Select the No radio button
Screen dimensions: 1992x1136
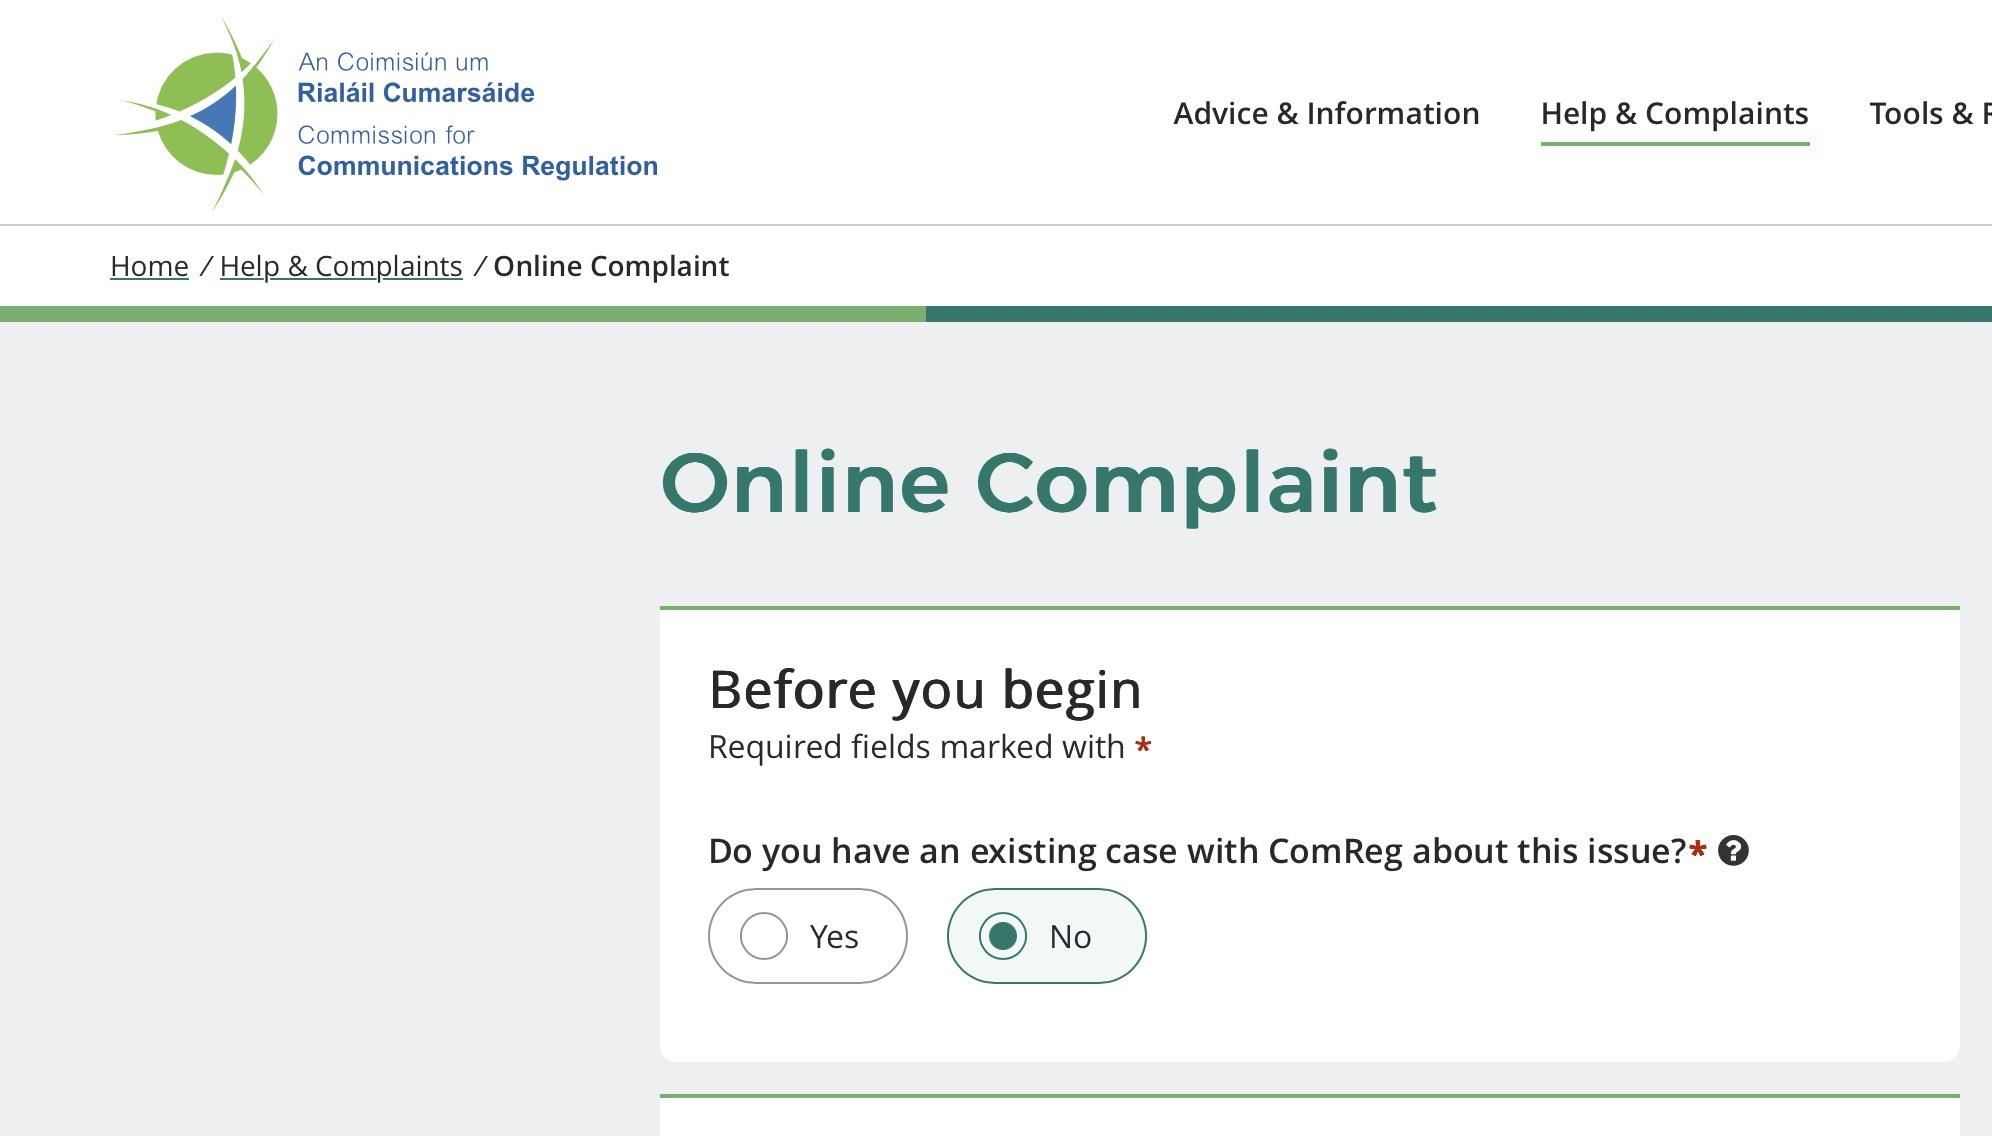(x=1003, y=936)
